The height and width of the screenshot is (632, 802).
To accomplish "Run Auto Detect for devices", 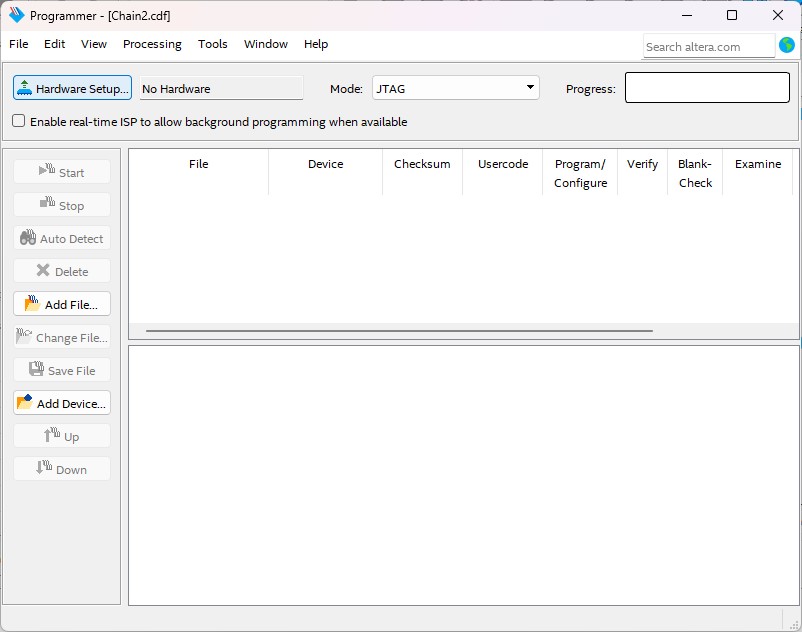I will (x=62, y=238).
